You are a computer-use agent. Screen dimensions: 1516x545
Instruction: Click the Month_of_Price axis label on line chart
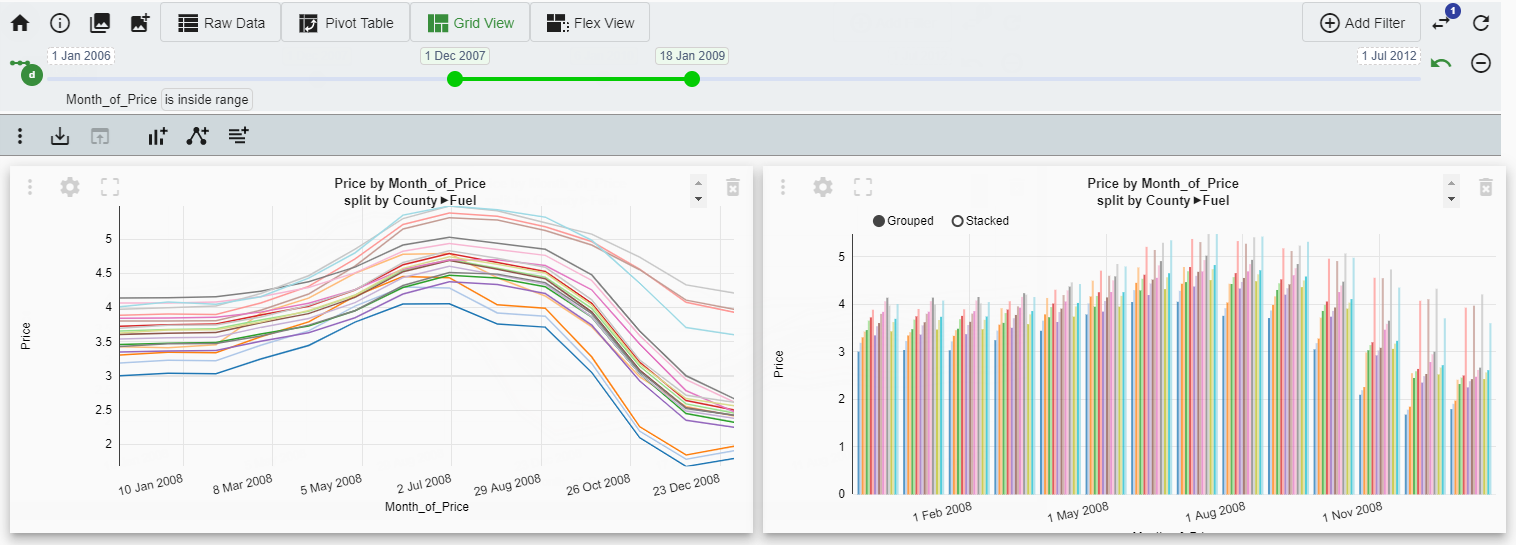pyautogui.click(x=427, y=507)
